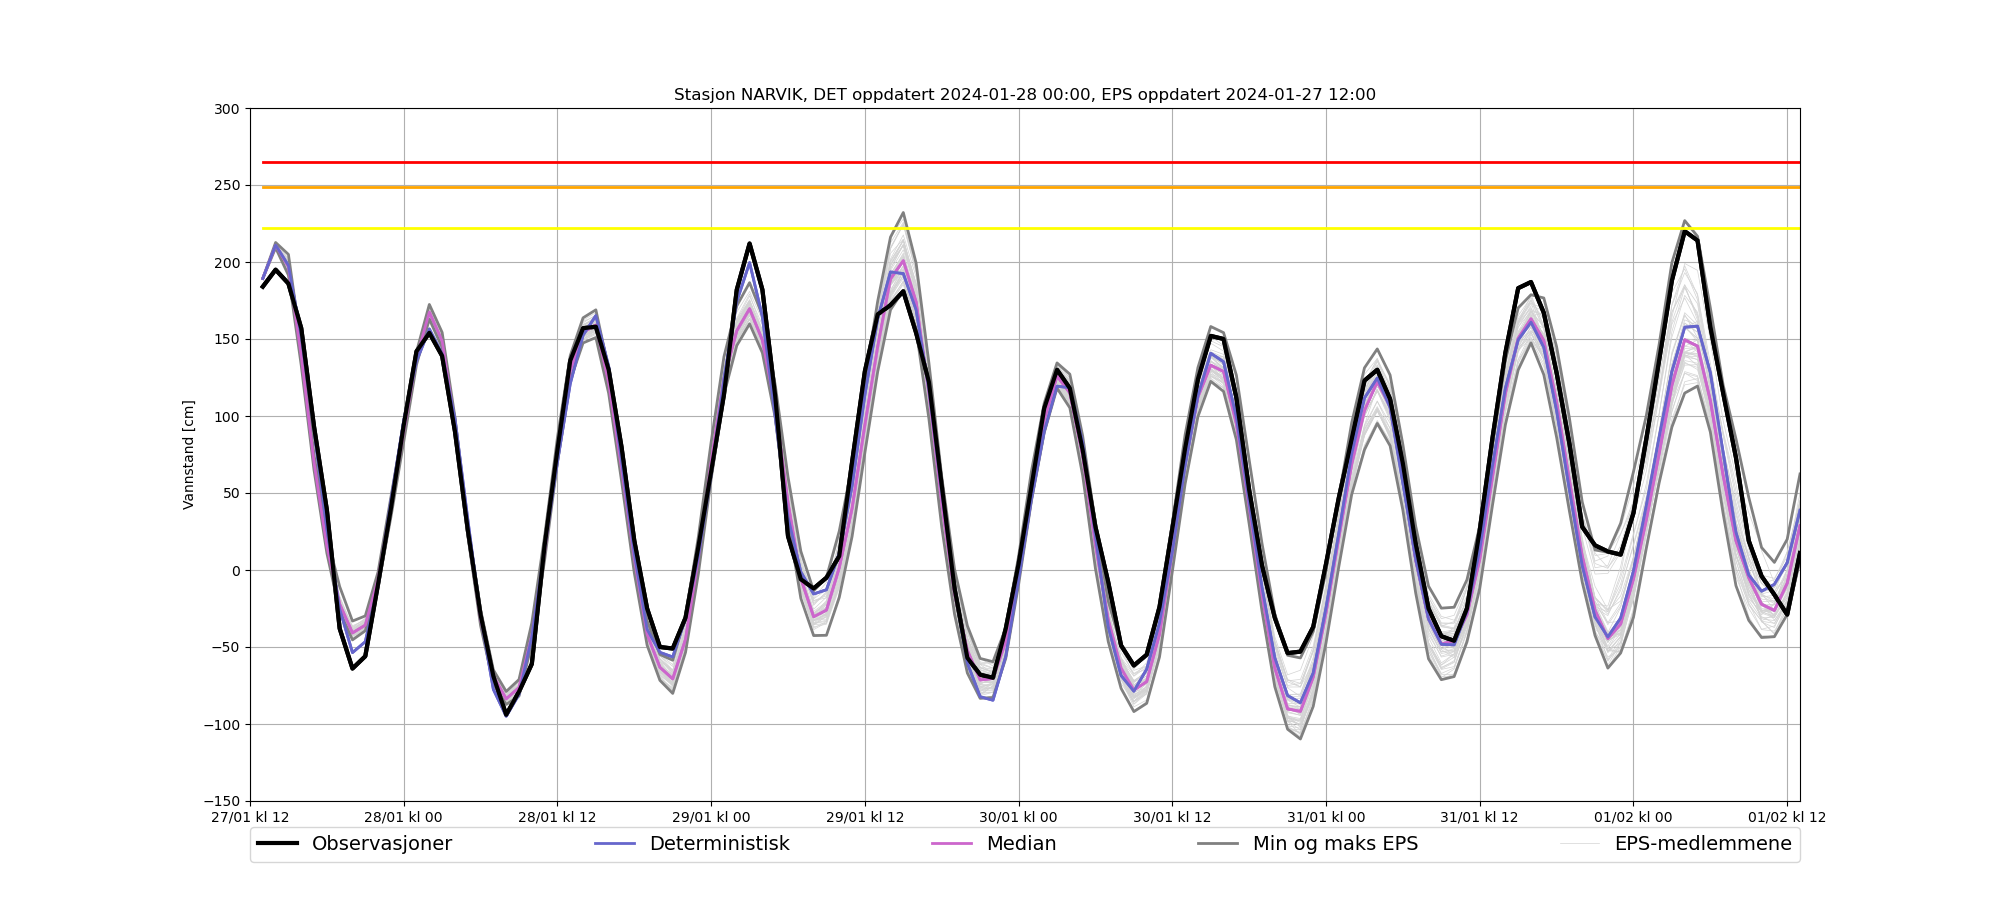Click y-axis tick label '−100'
The width and height of the screenshot is (2000, 900).
pyautogui.click(x=222, y=725)
